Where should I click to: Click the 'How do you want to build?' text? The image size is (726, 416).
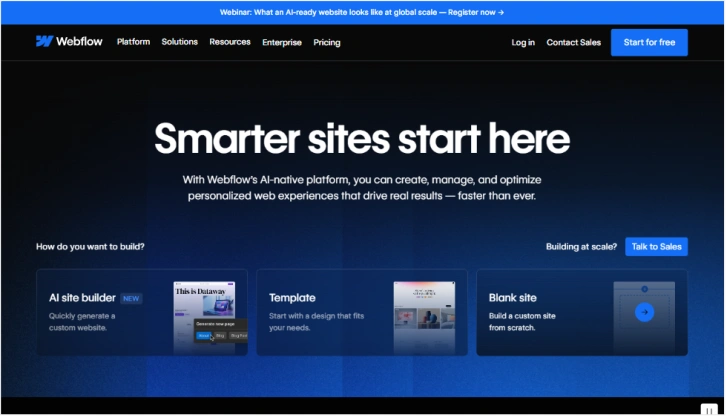(90, 246)
